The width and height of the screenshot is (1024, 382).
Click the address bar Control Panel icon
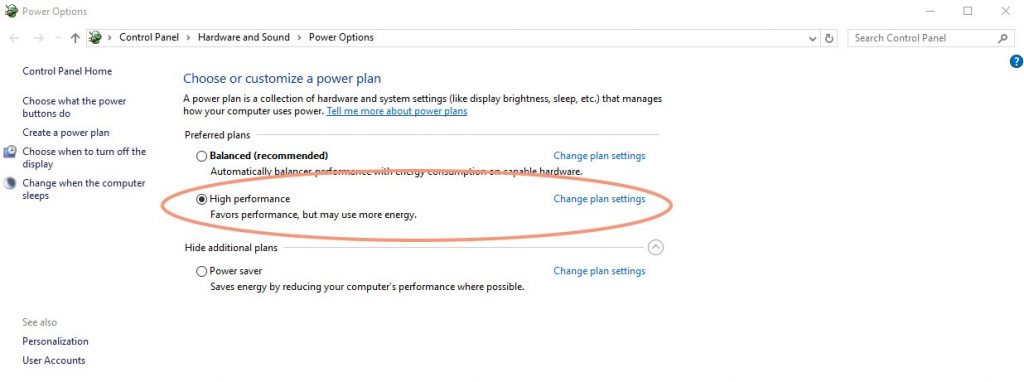95,37
